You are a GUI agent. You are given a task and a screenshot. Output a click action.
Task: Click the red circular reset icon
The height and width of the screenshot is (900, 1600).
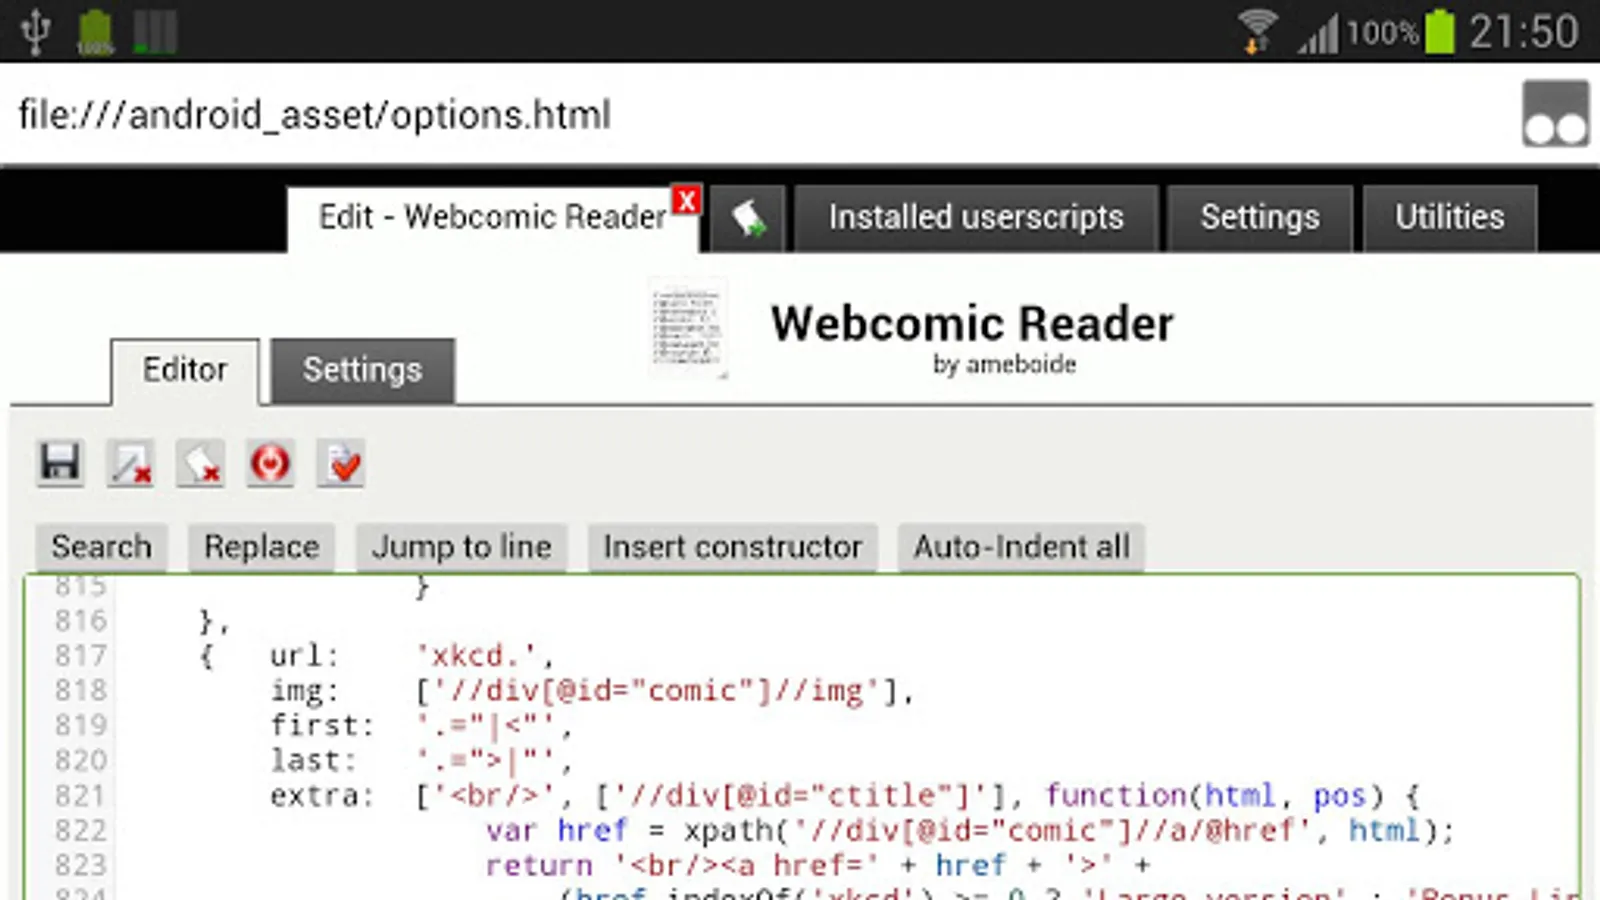(x=270, y=463)
